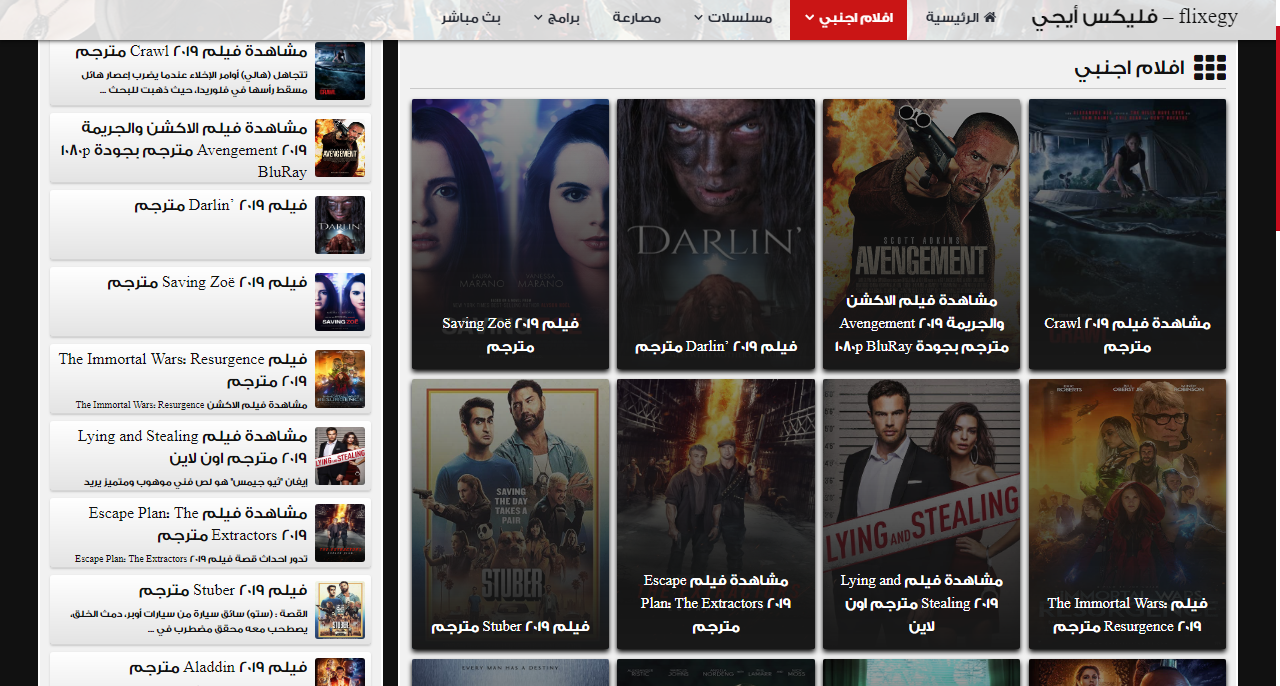This screenshot has width=1280, height=686.
Task: Expand the مسلسلات dropdown menu
Action: 734,18
